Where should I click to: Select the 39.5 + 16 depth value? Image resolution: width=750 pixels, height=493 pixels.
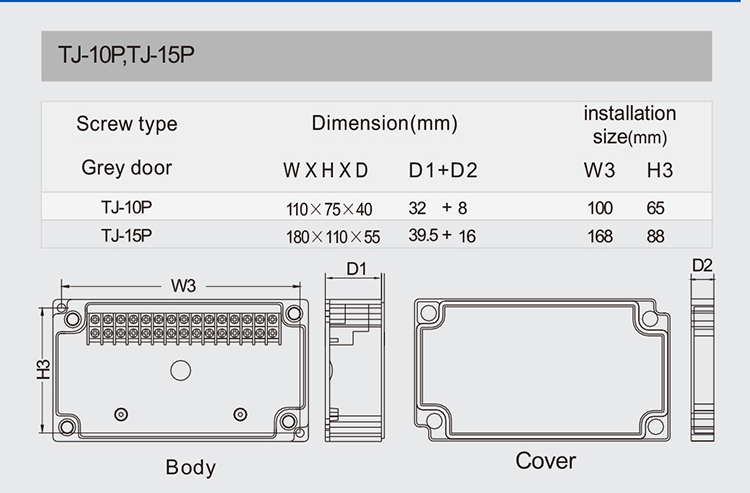[443, 236]
